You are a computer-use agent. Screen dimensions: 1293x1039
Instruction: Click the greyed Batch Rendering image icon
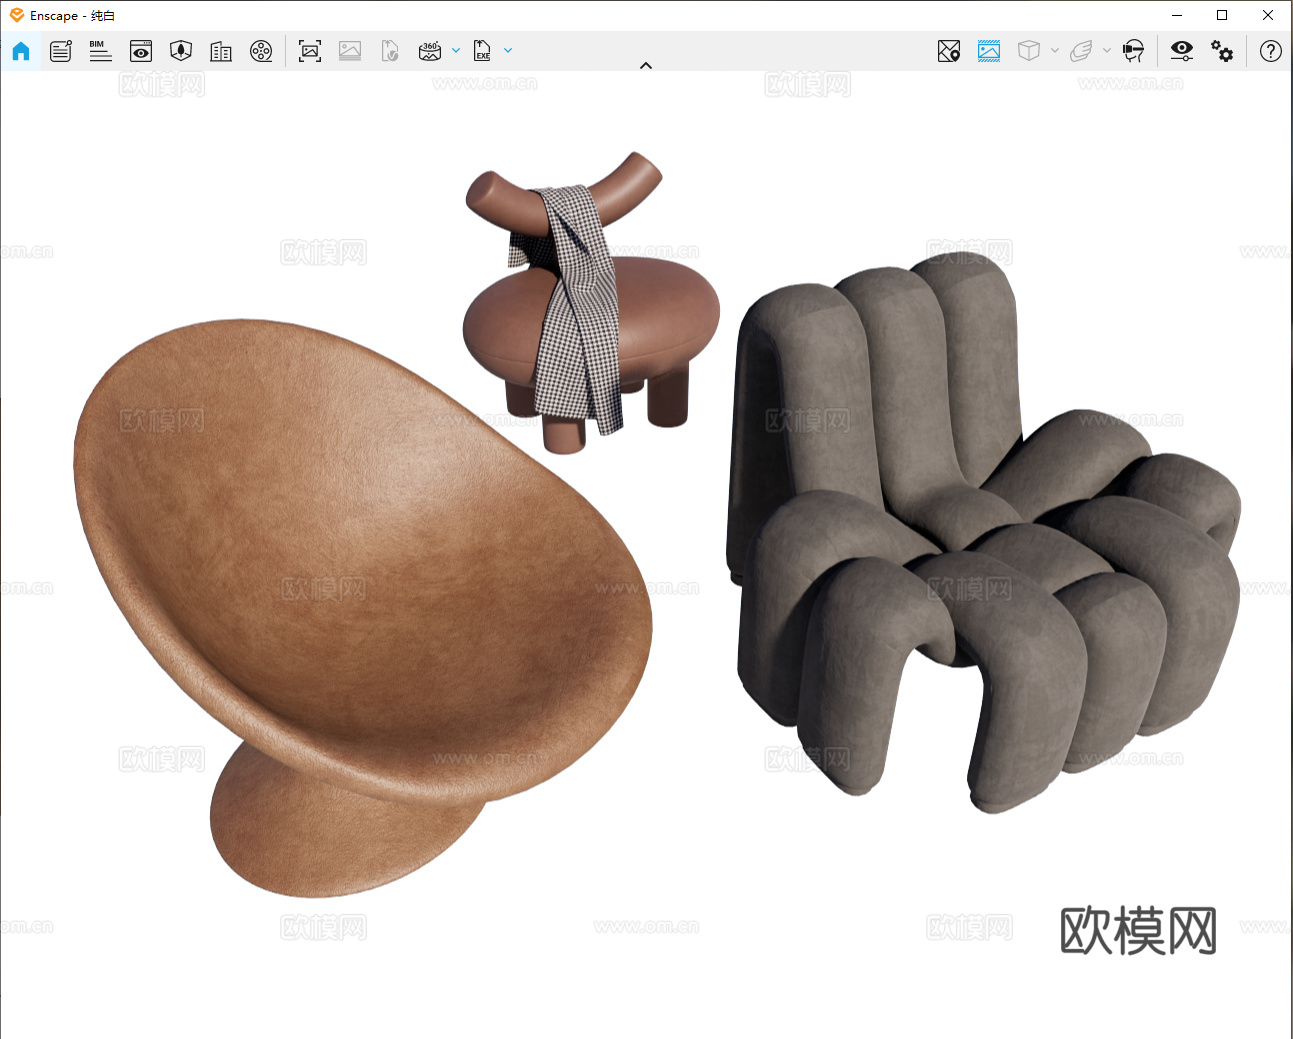(350, 51)
